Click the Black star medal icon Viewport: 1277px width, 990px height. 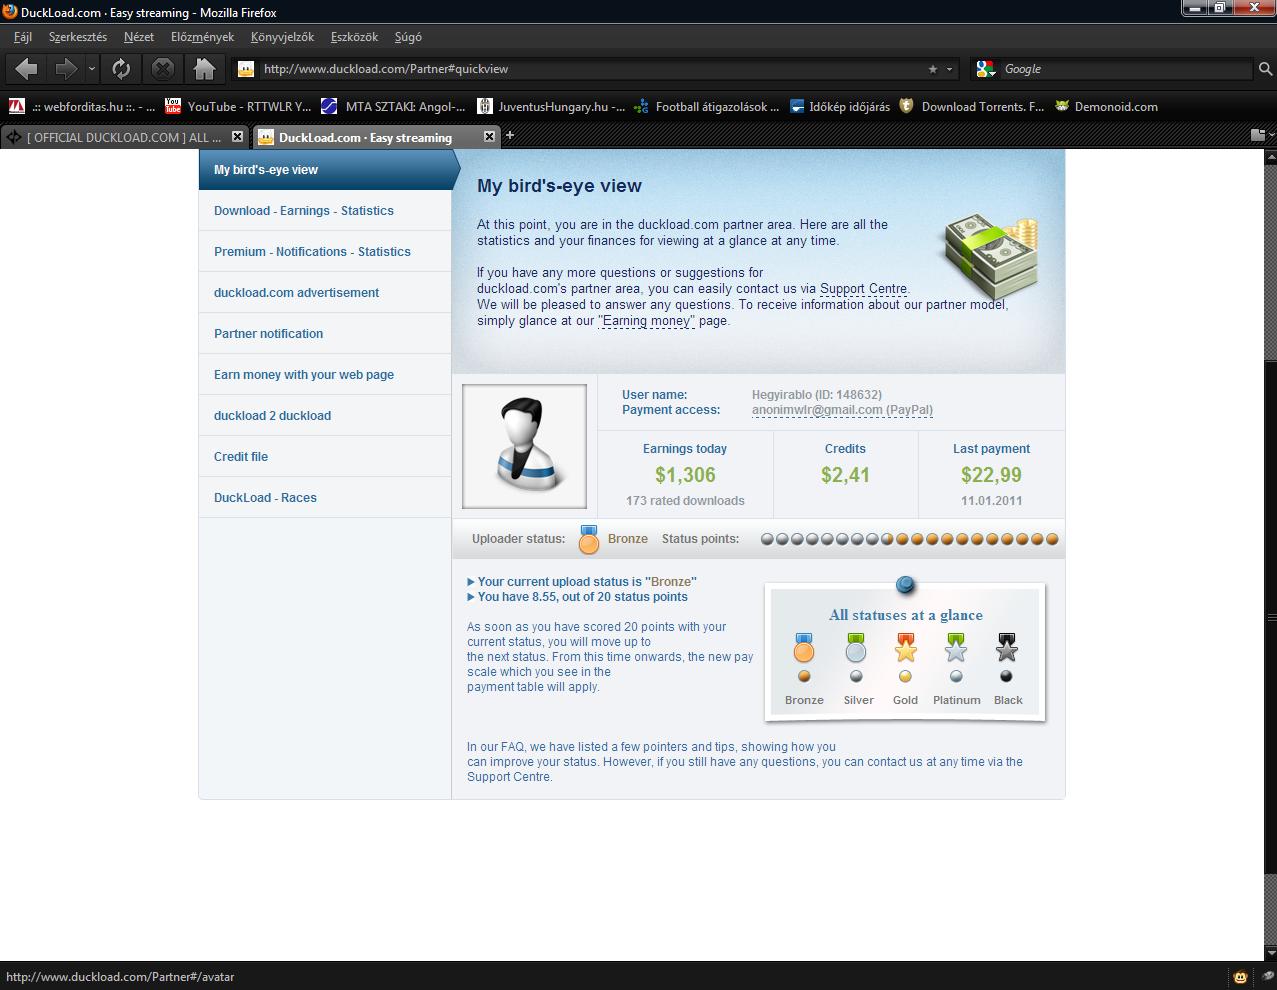click(1007, 648)
